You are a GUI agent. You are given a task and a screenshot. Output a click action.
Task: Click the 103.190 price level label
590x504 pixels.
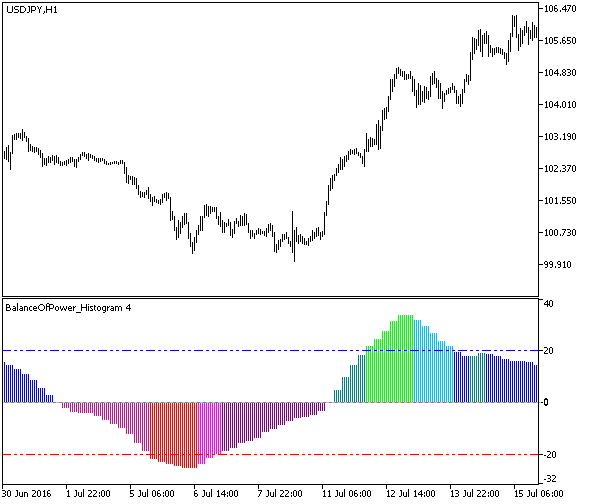tap(560, 137)
